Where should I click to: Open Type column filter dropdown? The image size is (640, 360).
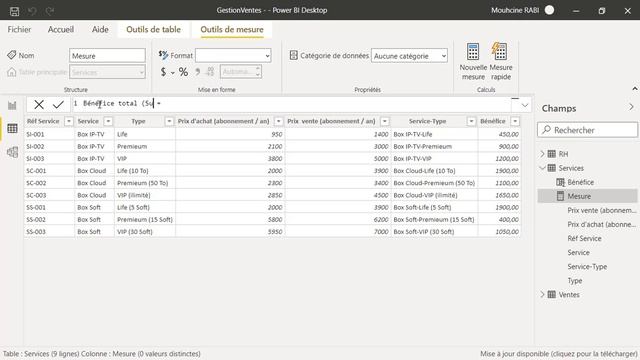169,121
